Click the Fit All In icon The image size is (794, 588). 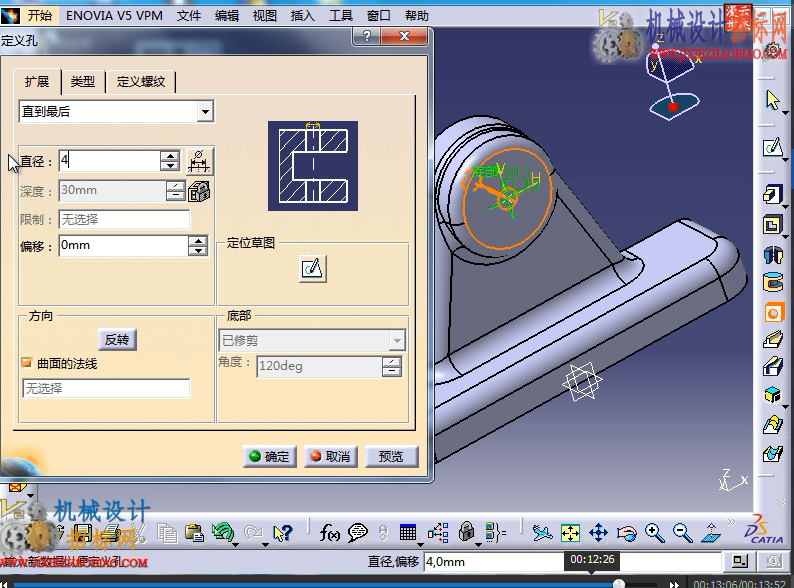[x=570, y=533]
